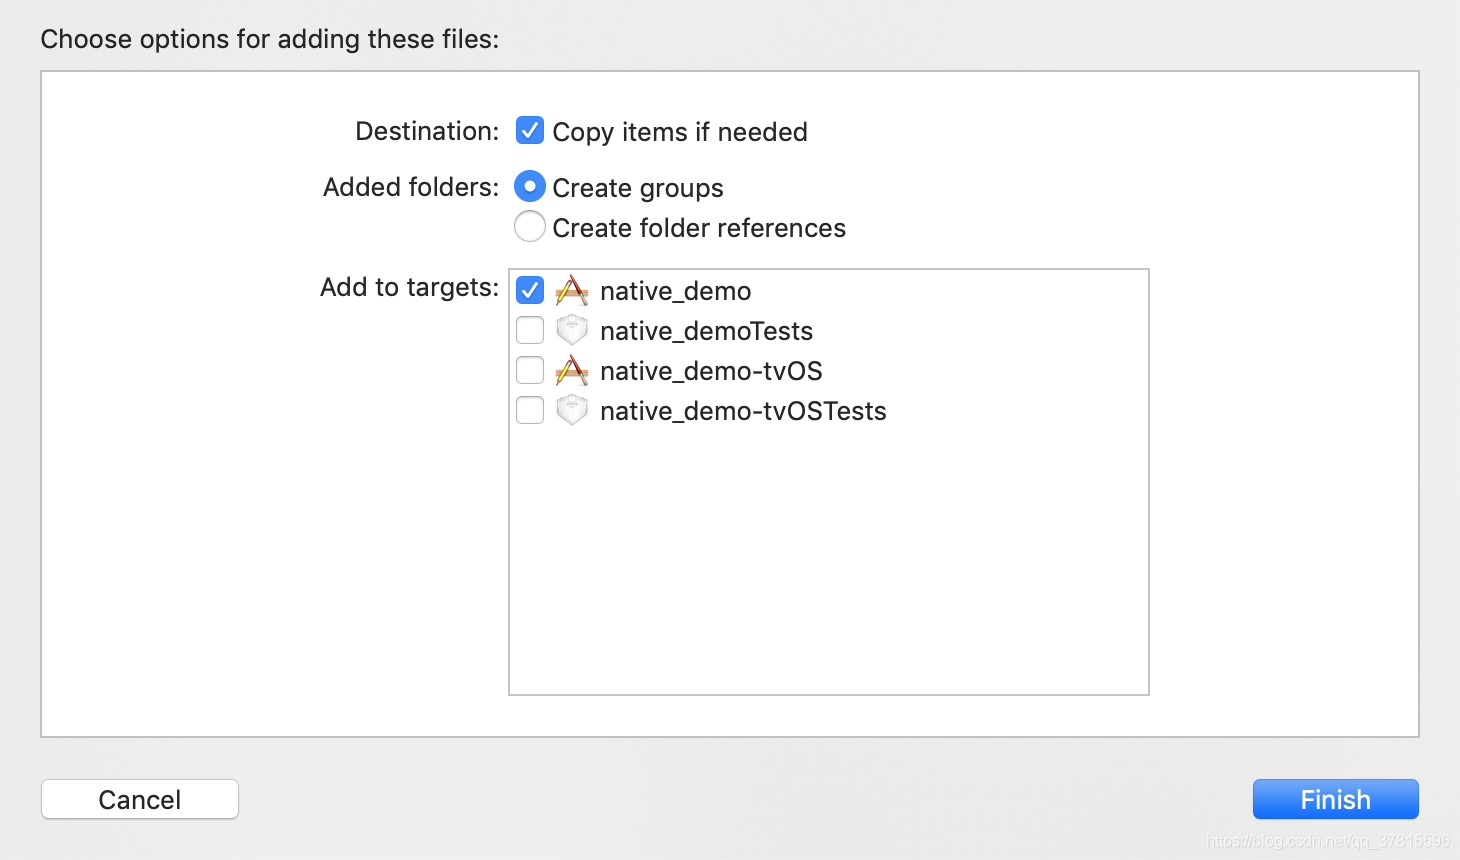1460x860 pixels.
Task: Click the Create groups label
Action: click(638, 188)
